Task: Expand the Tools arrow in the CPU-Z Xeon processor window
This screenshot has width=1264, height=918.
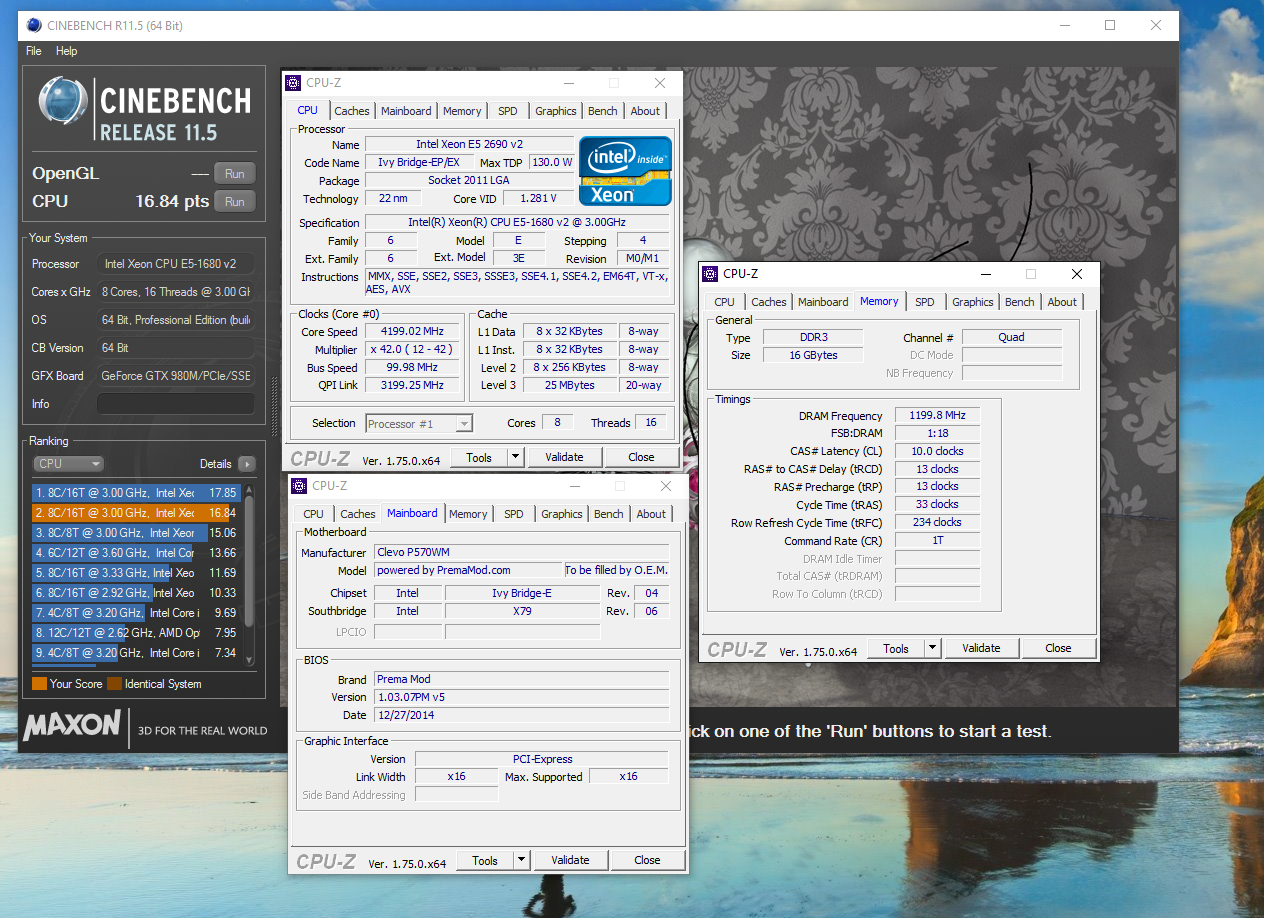Action: click(x=516, y=457)
